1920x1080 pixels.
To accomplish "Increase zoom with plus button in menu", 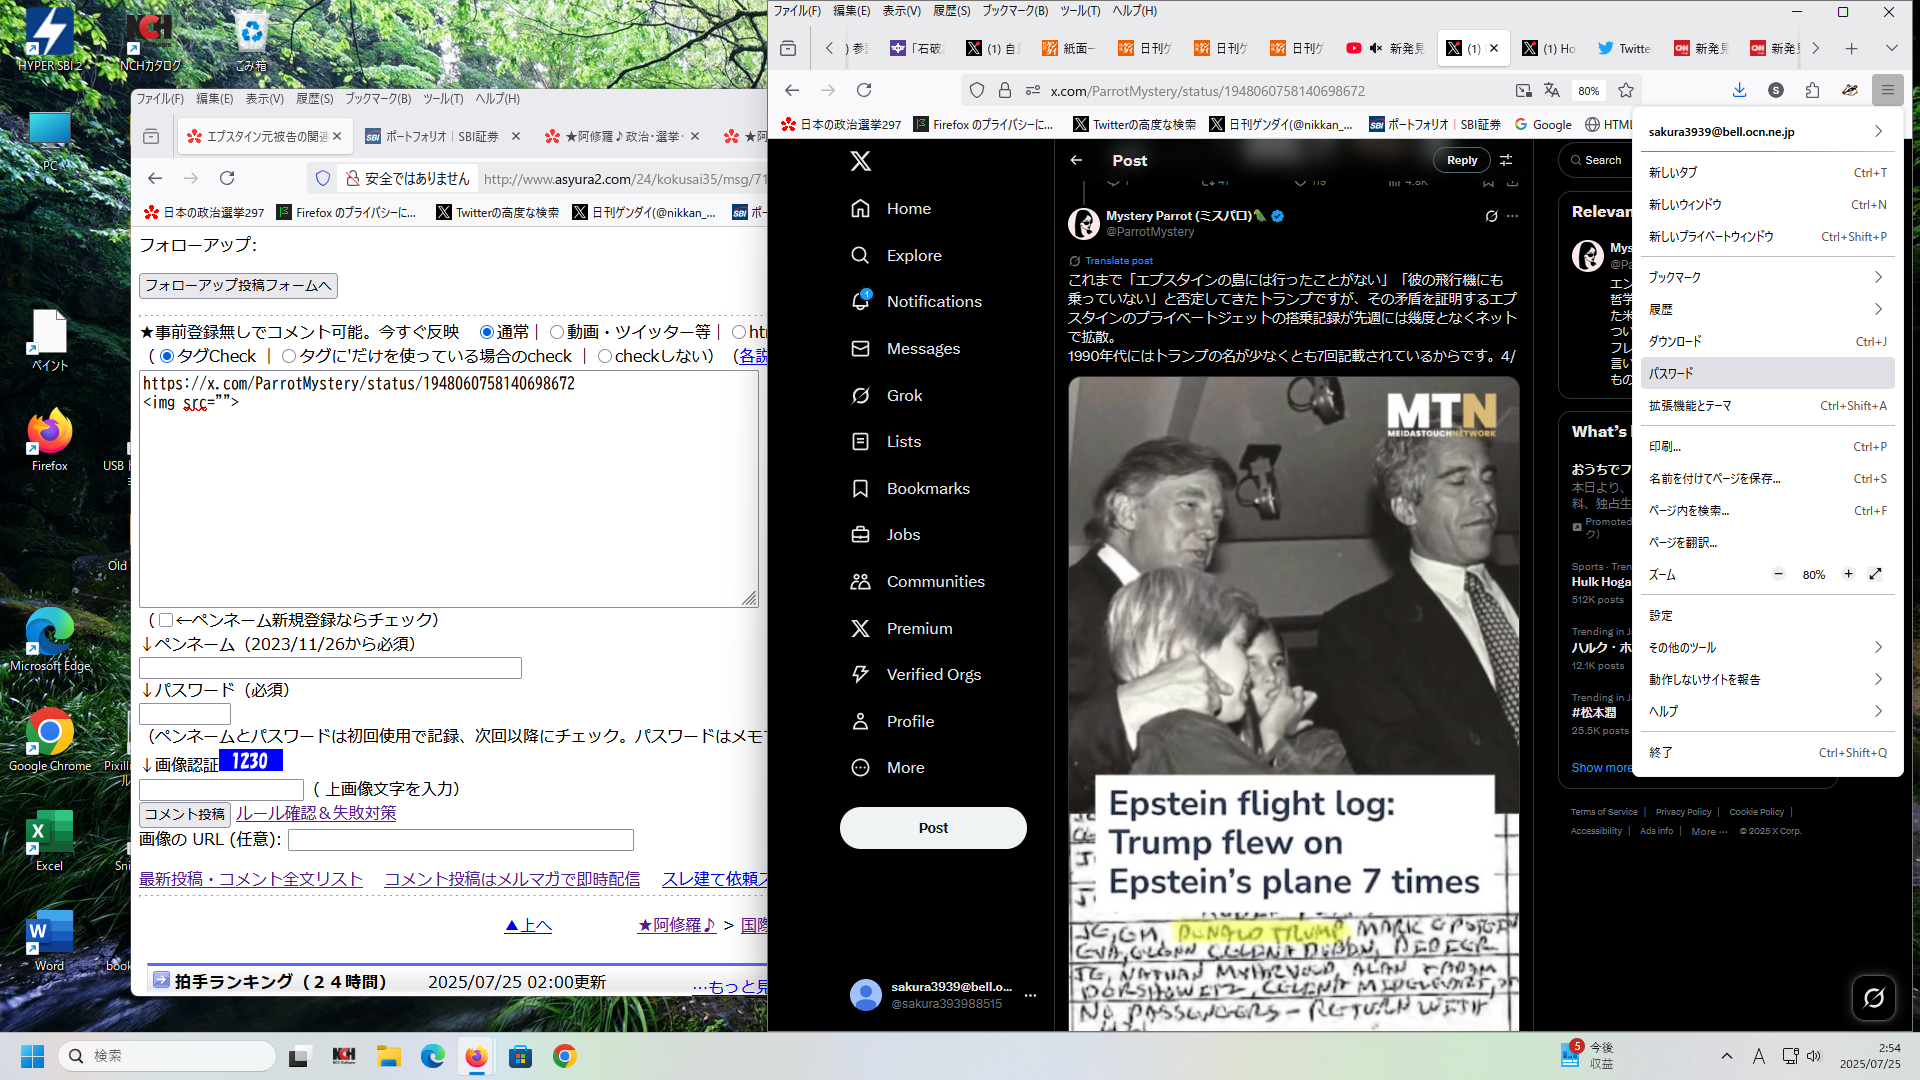I will pyautogui.click(x=1848, y=574).
